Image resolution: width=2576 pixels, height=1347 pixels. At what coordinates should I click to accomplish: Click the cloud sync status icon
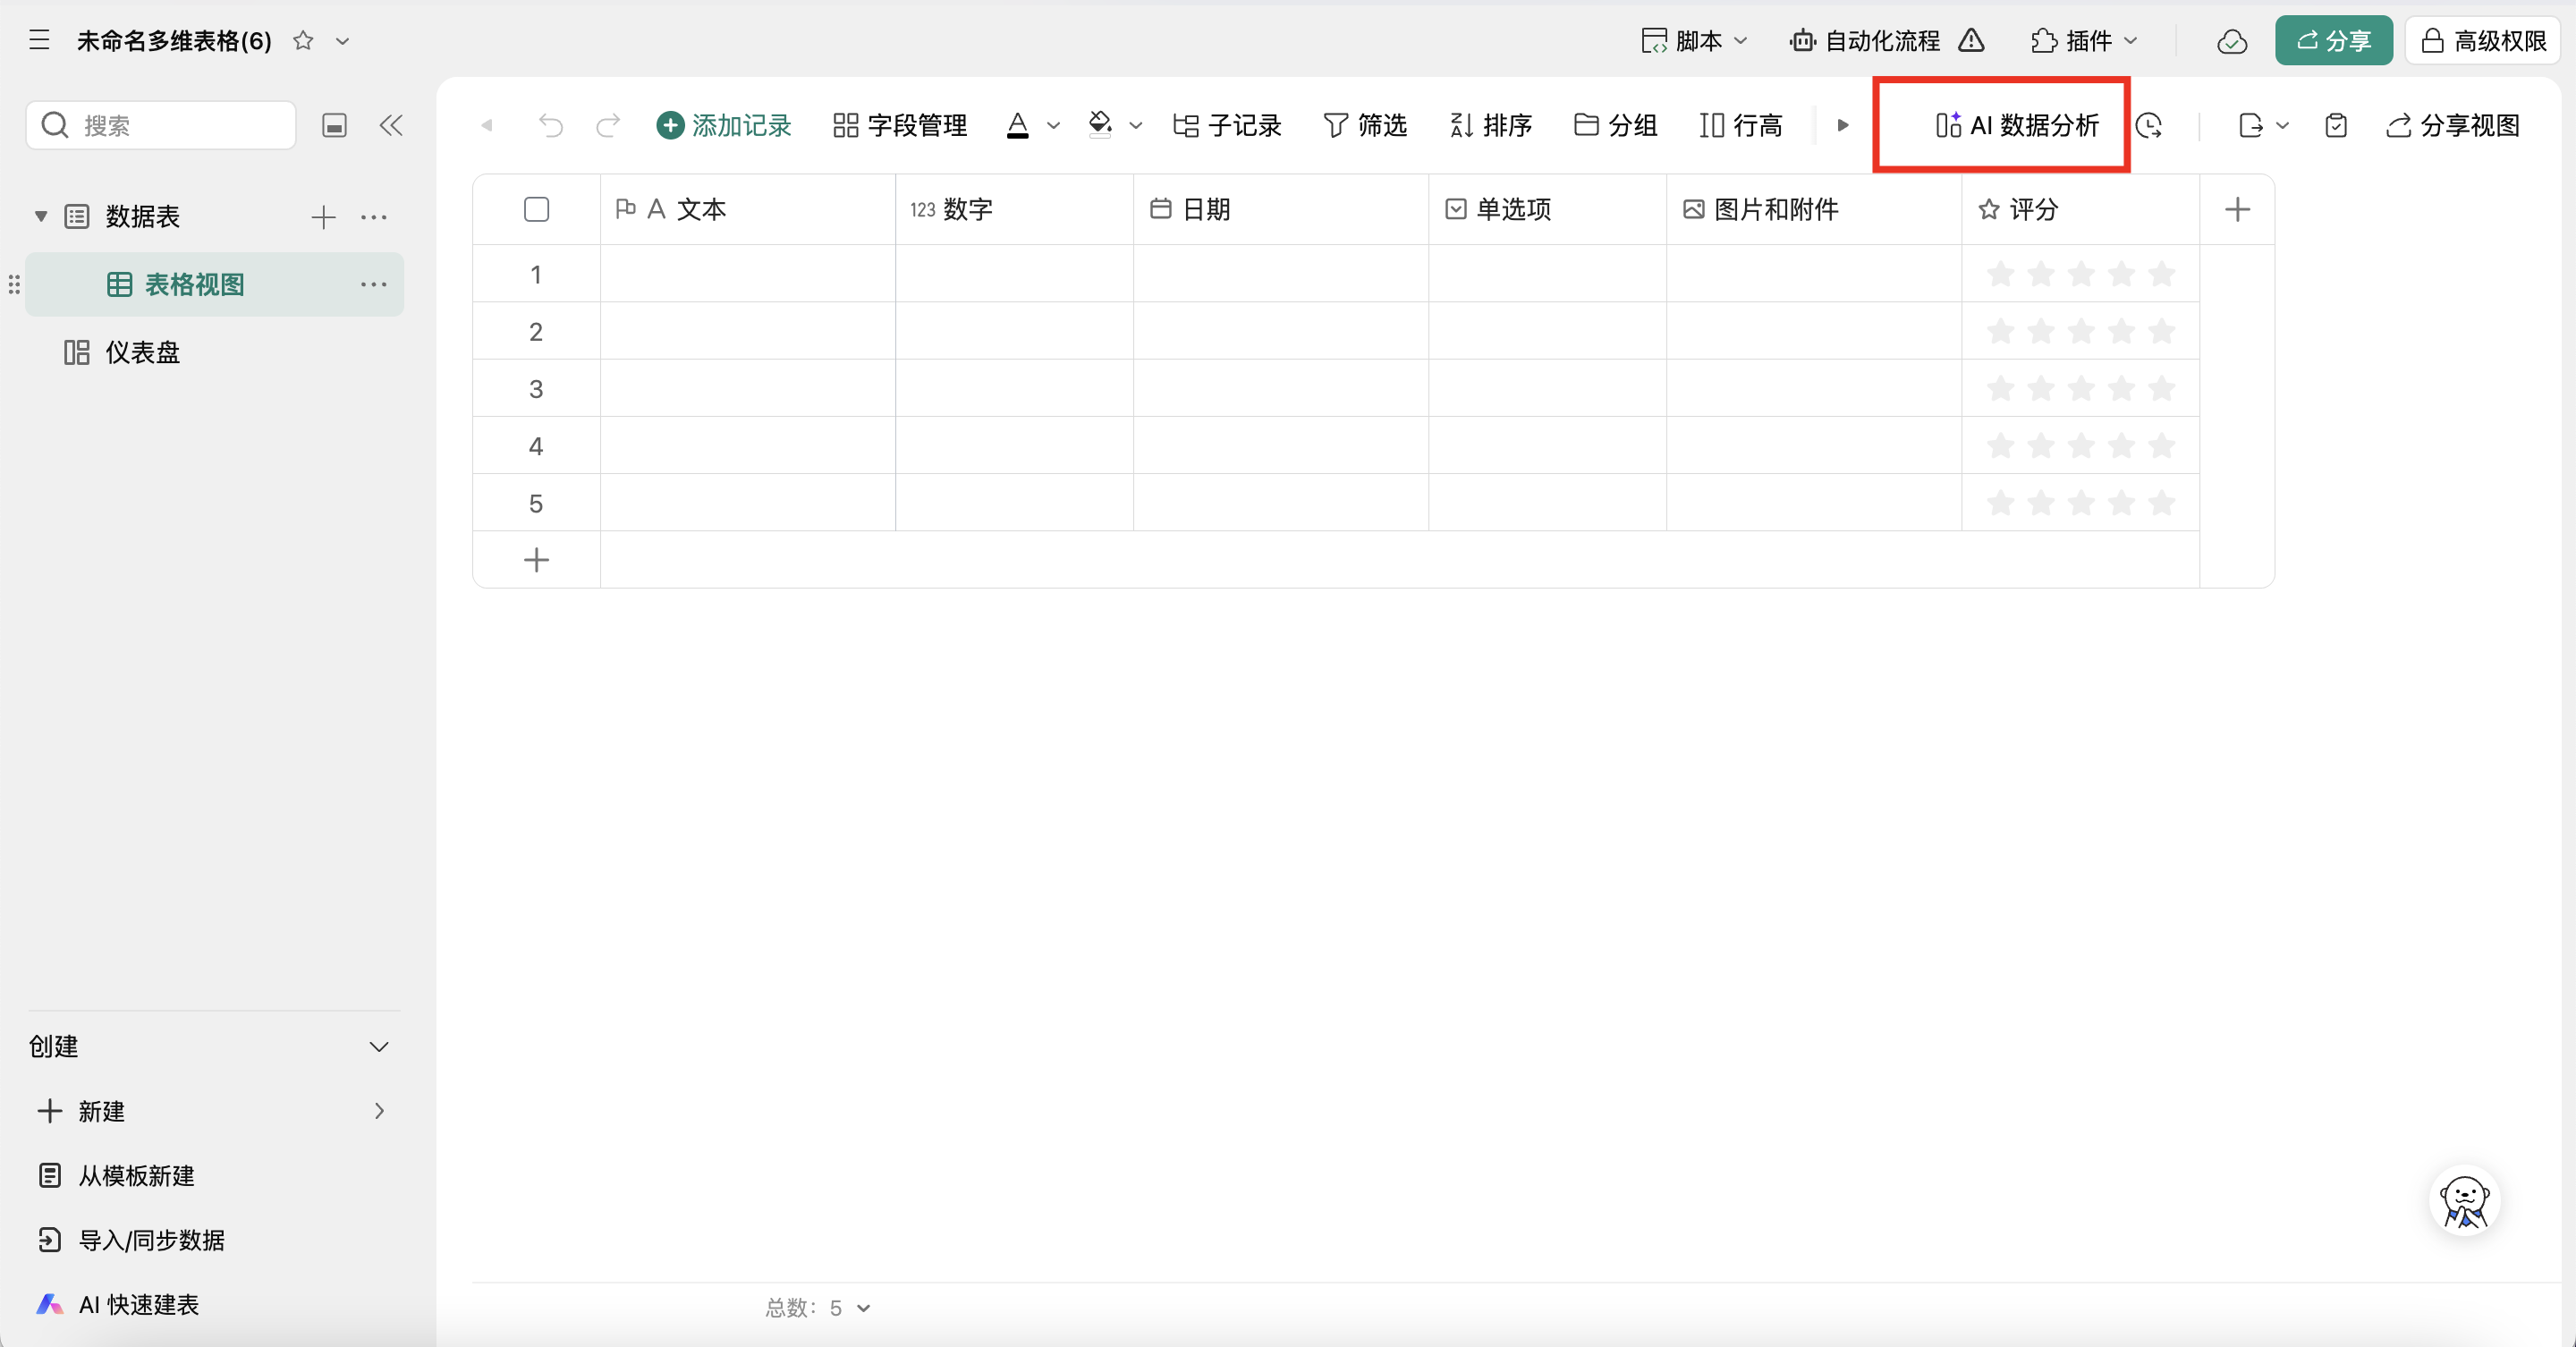point(2232,41)
